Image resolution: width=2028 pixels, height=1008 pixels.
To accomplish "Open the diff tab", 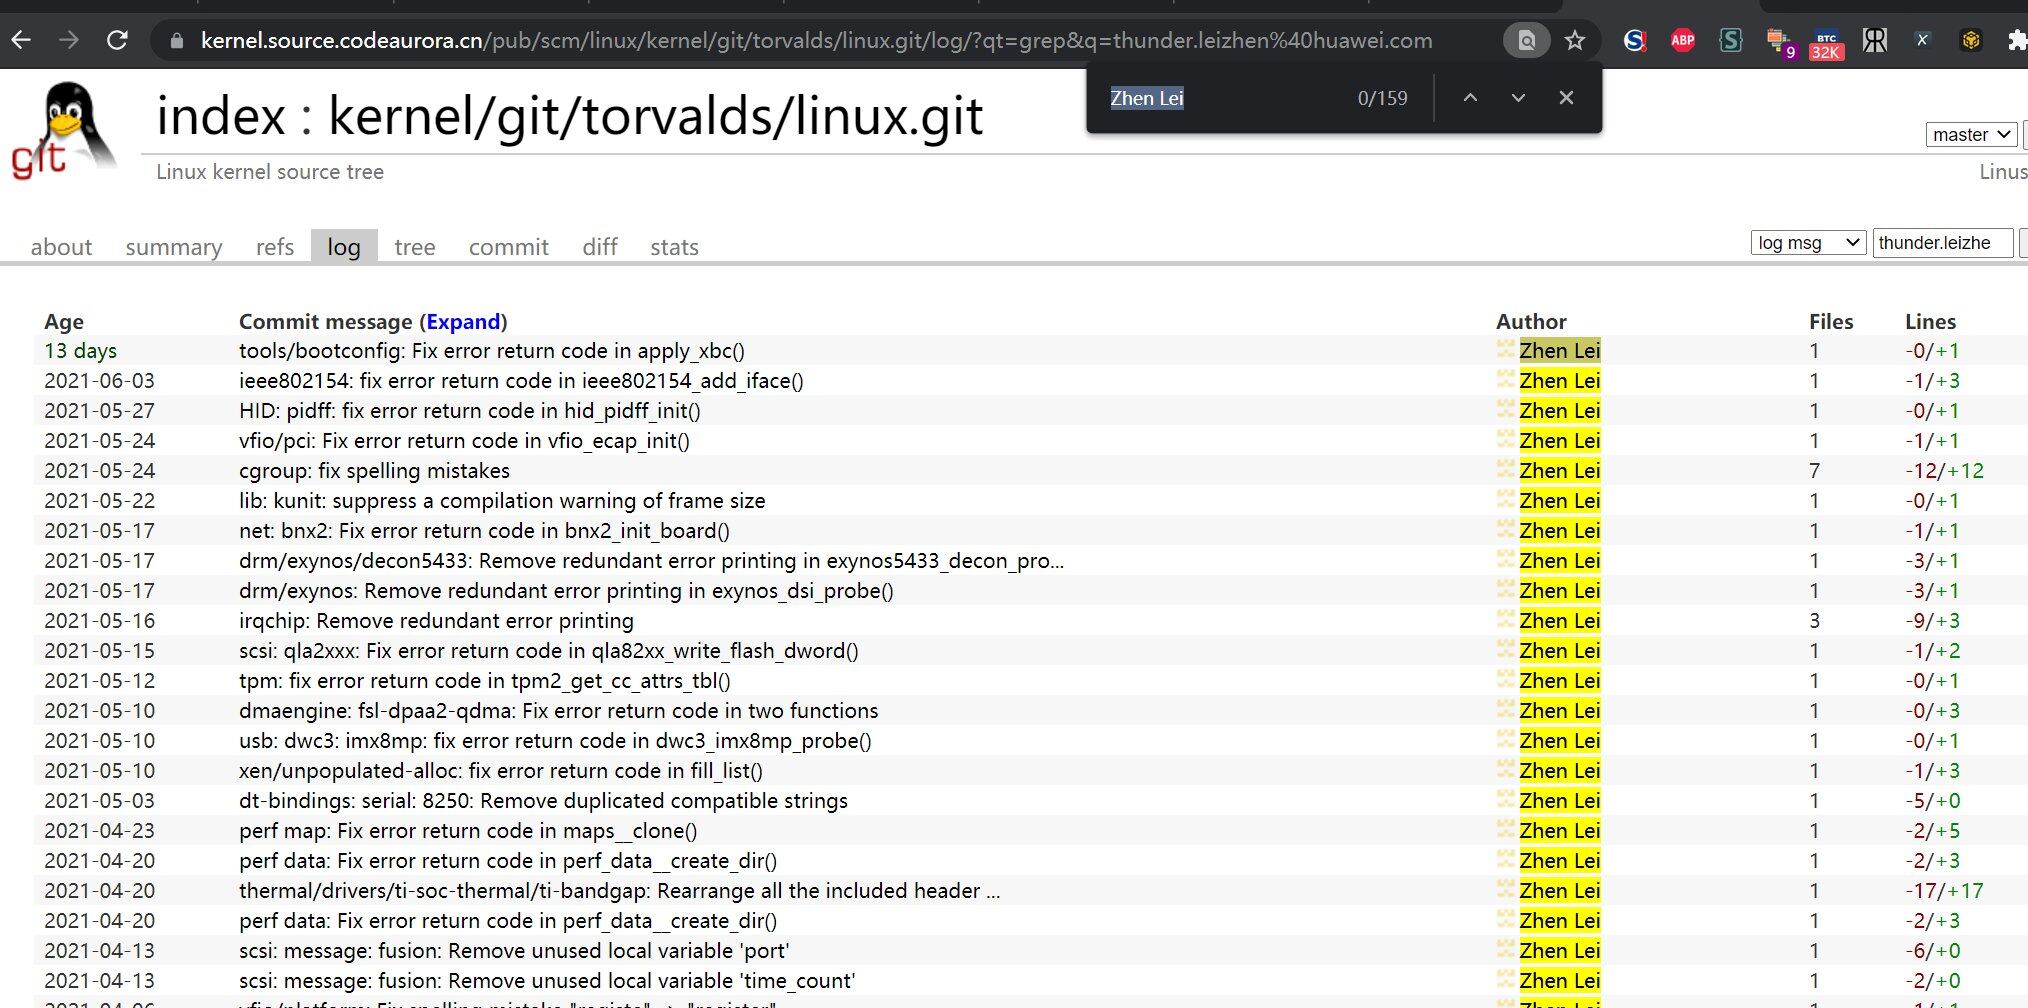I will click(600, 247).
